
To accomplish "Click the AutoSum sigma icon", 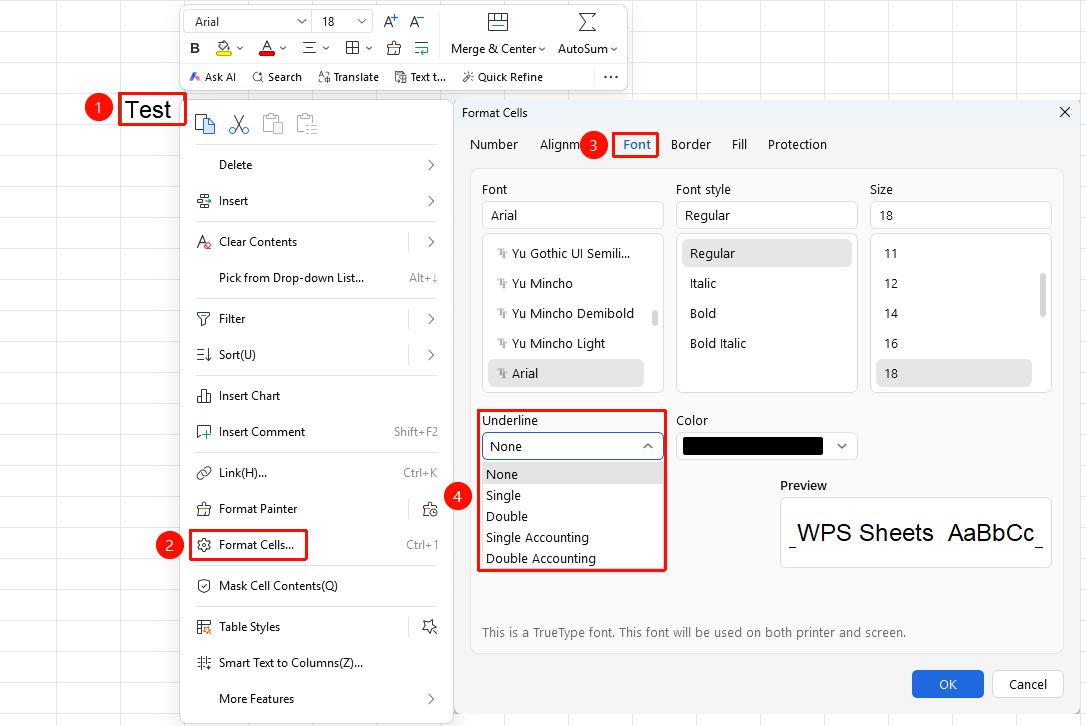I will pos(587,22).
